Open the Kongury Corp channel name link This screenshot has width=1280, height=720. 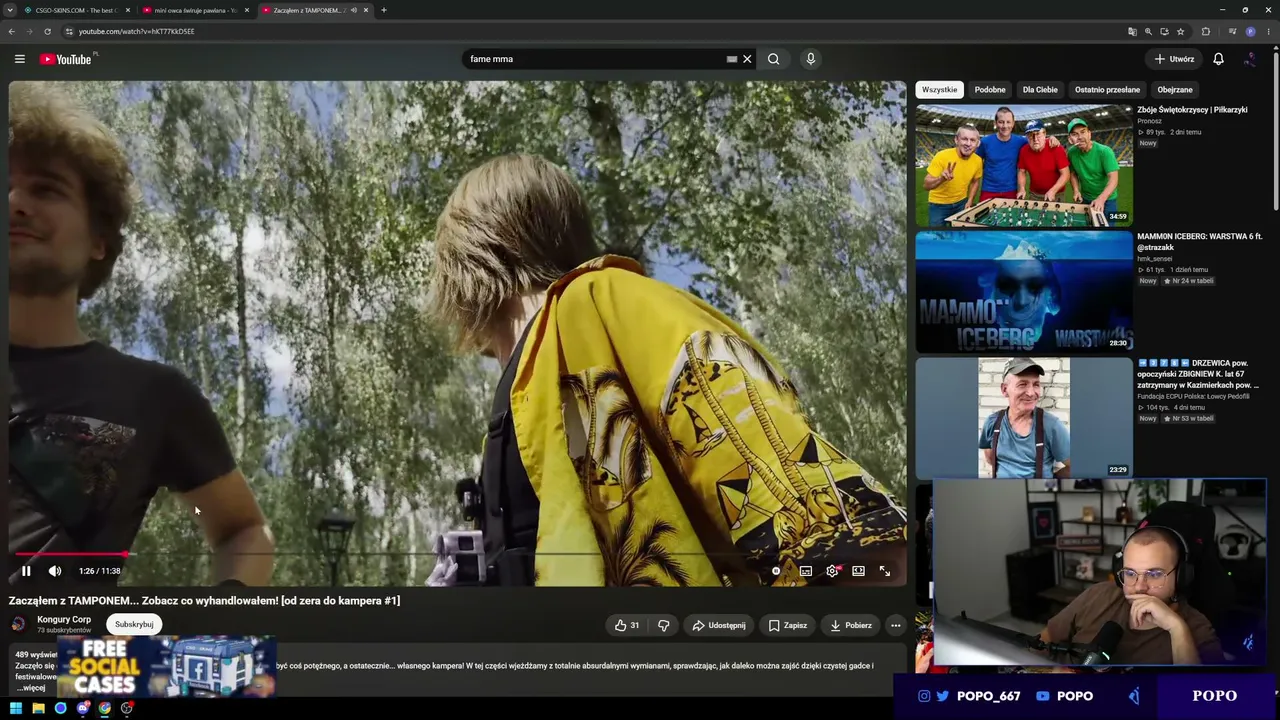click(64, 619)
